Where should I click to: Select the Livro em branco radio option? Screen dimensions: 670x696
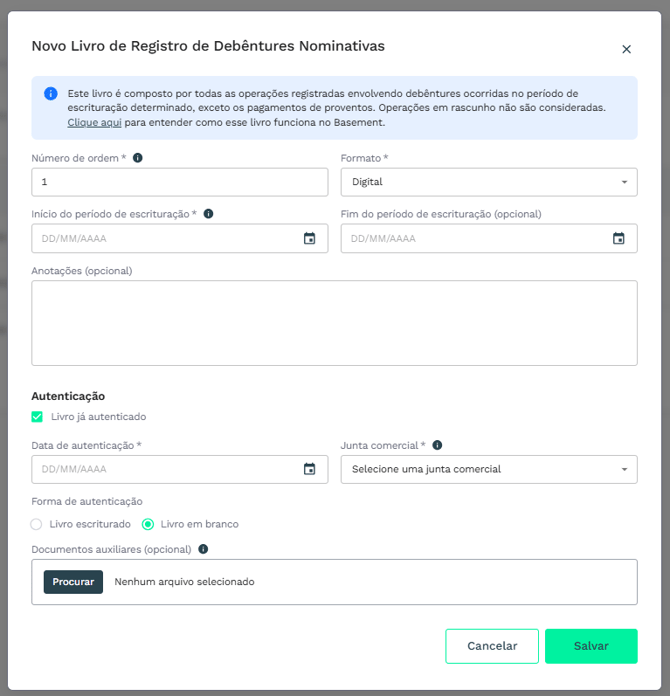[x=148, y=524]
